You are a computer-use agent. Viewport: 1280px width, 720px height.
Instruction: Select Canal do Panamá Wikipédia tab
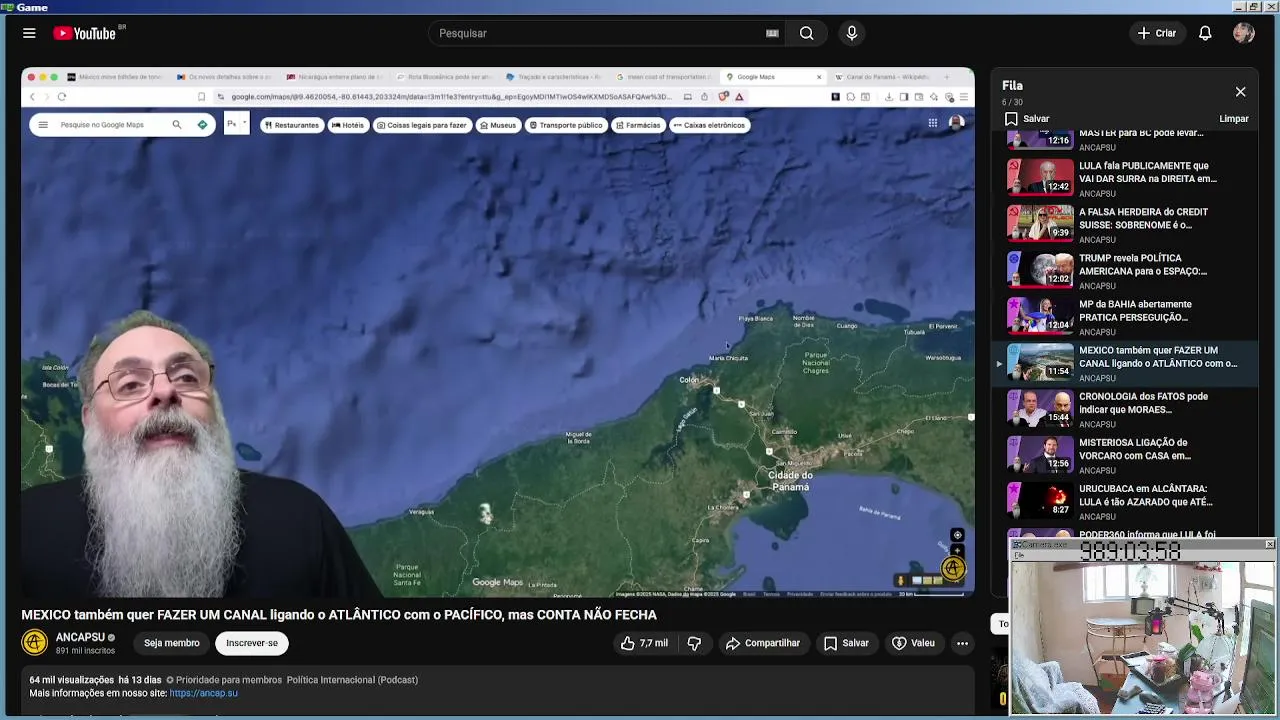pyautogui.click(x=887, y=77)
